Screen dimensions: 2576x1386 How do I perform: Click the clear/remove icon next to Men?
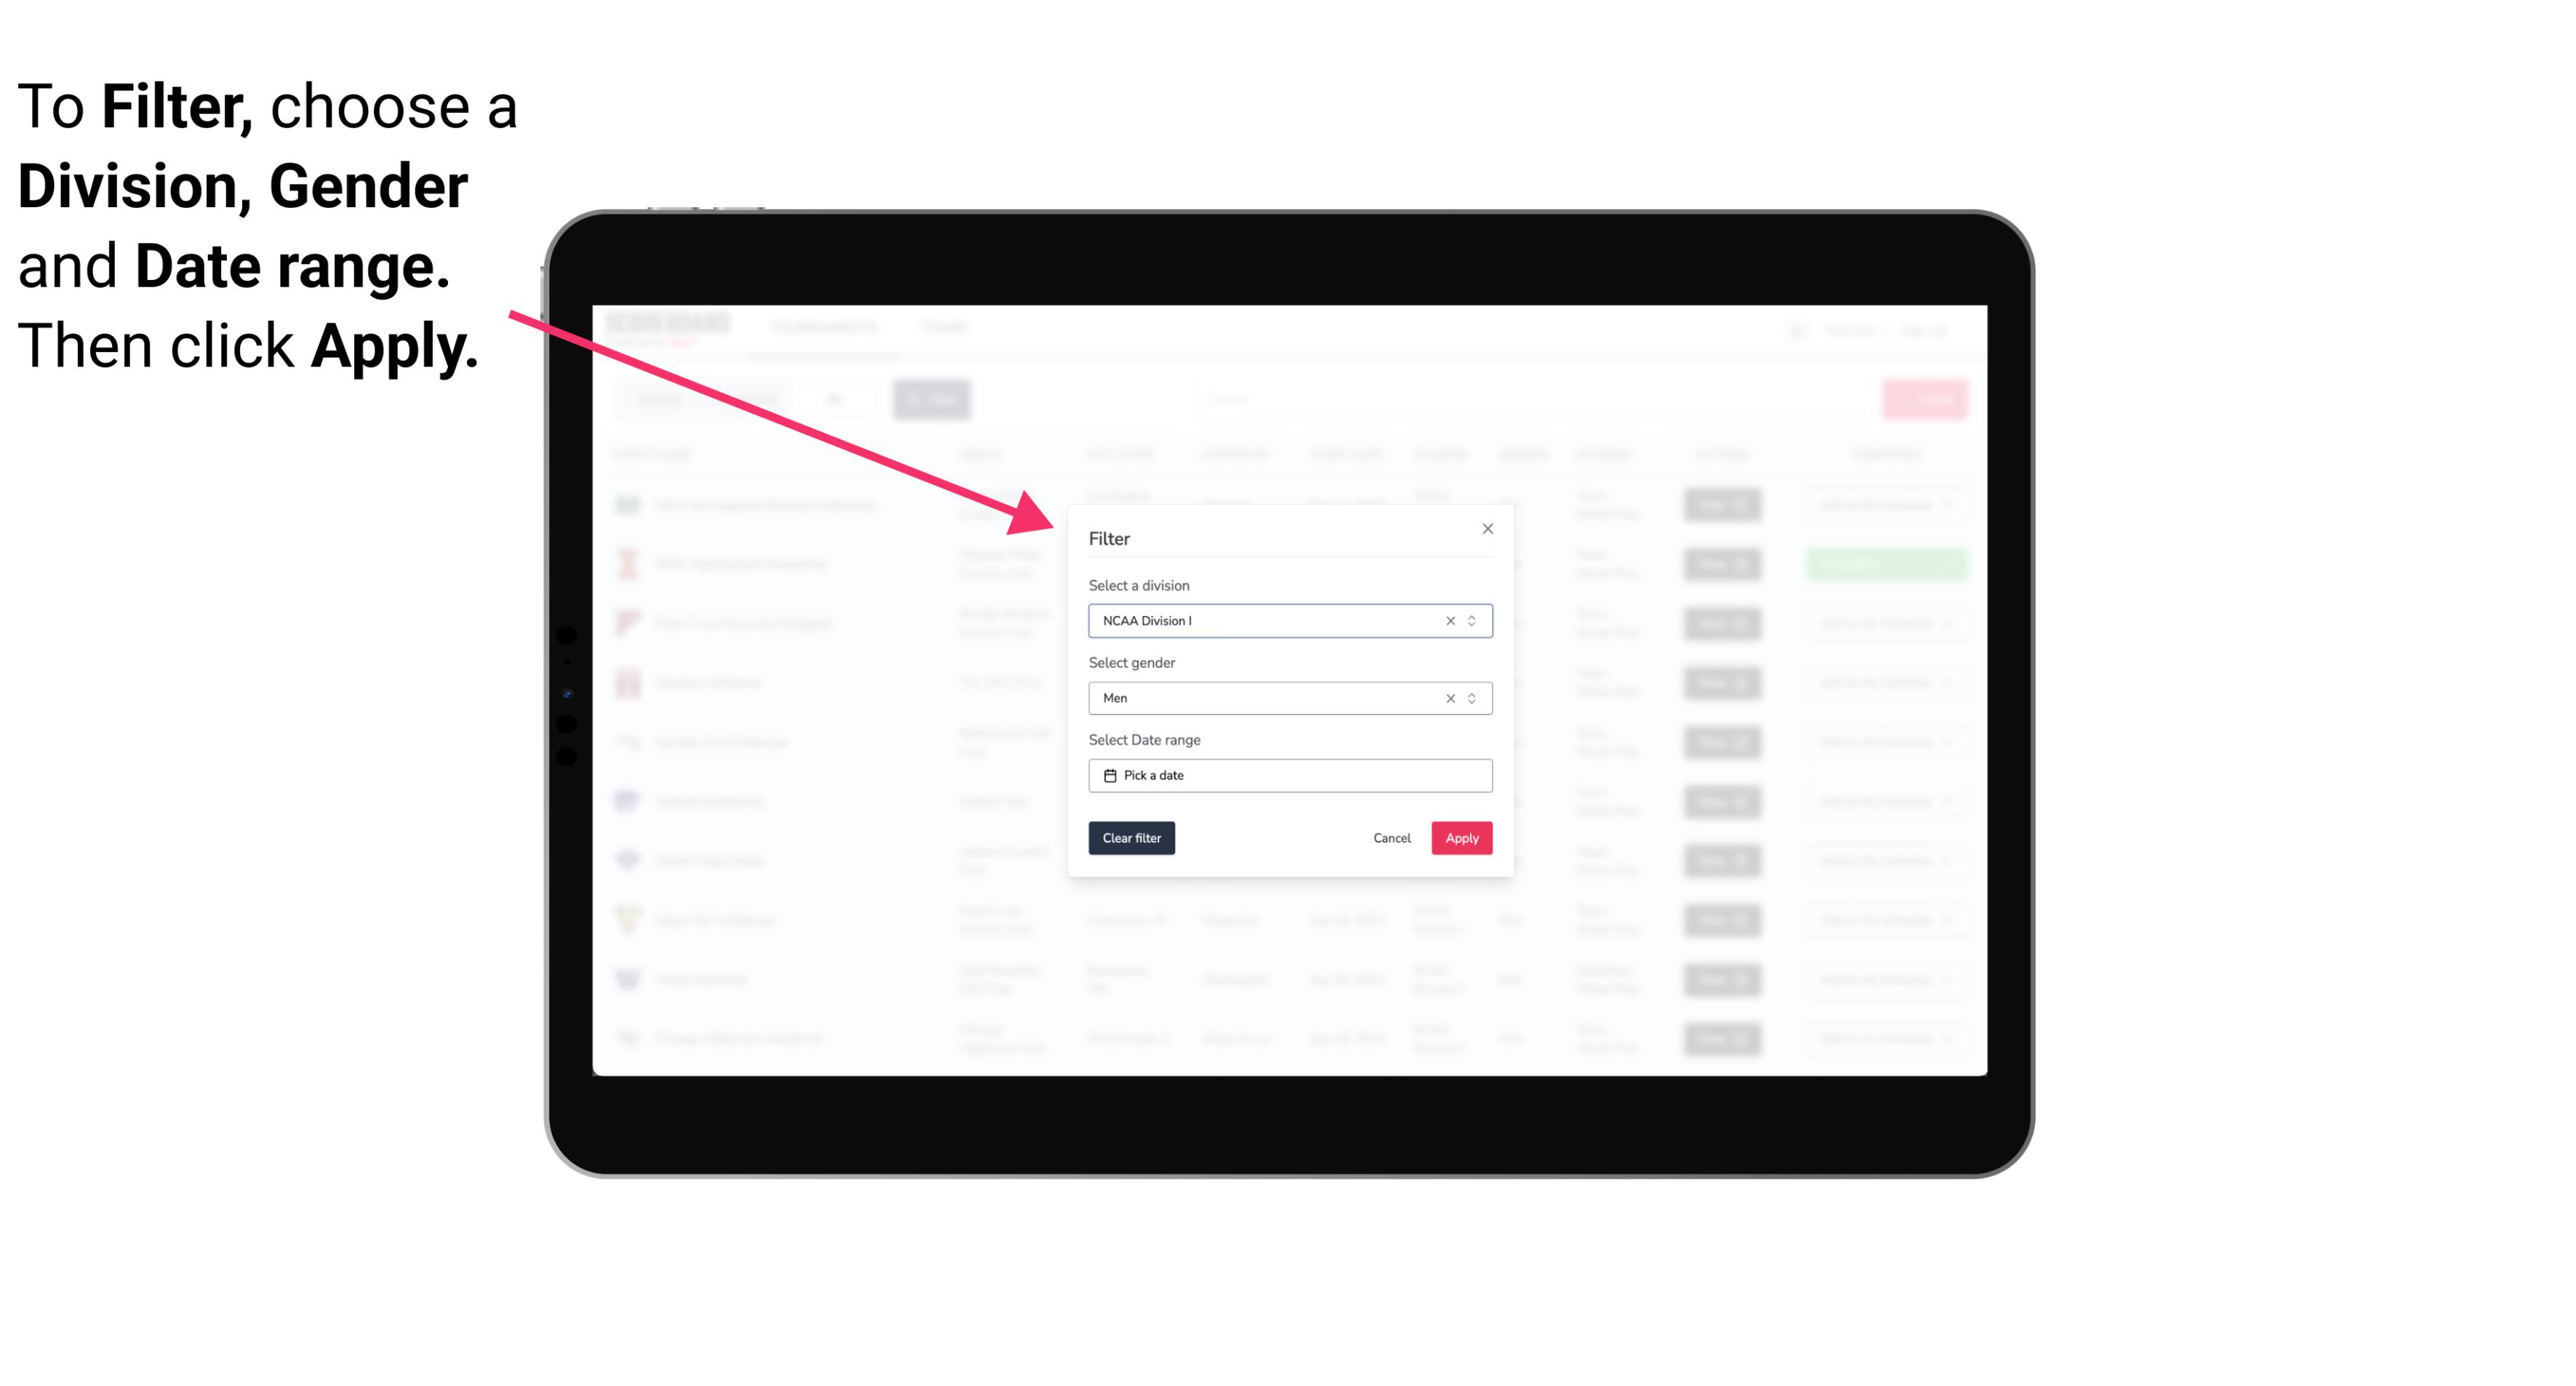coord(1449,698)
